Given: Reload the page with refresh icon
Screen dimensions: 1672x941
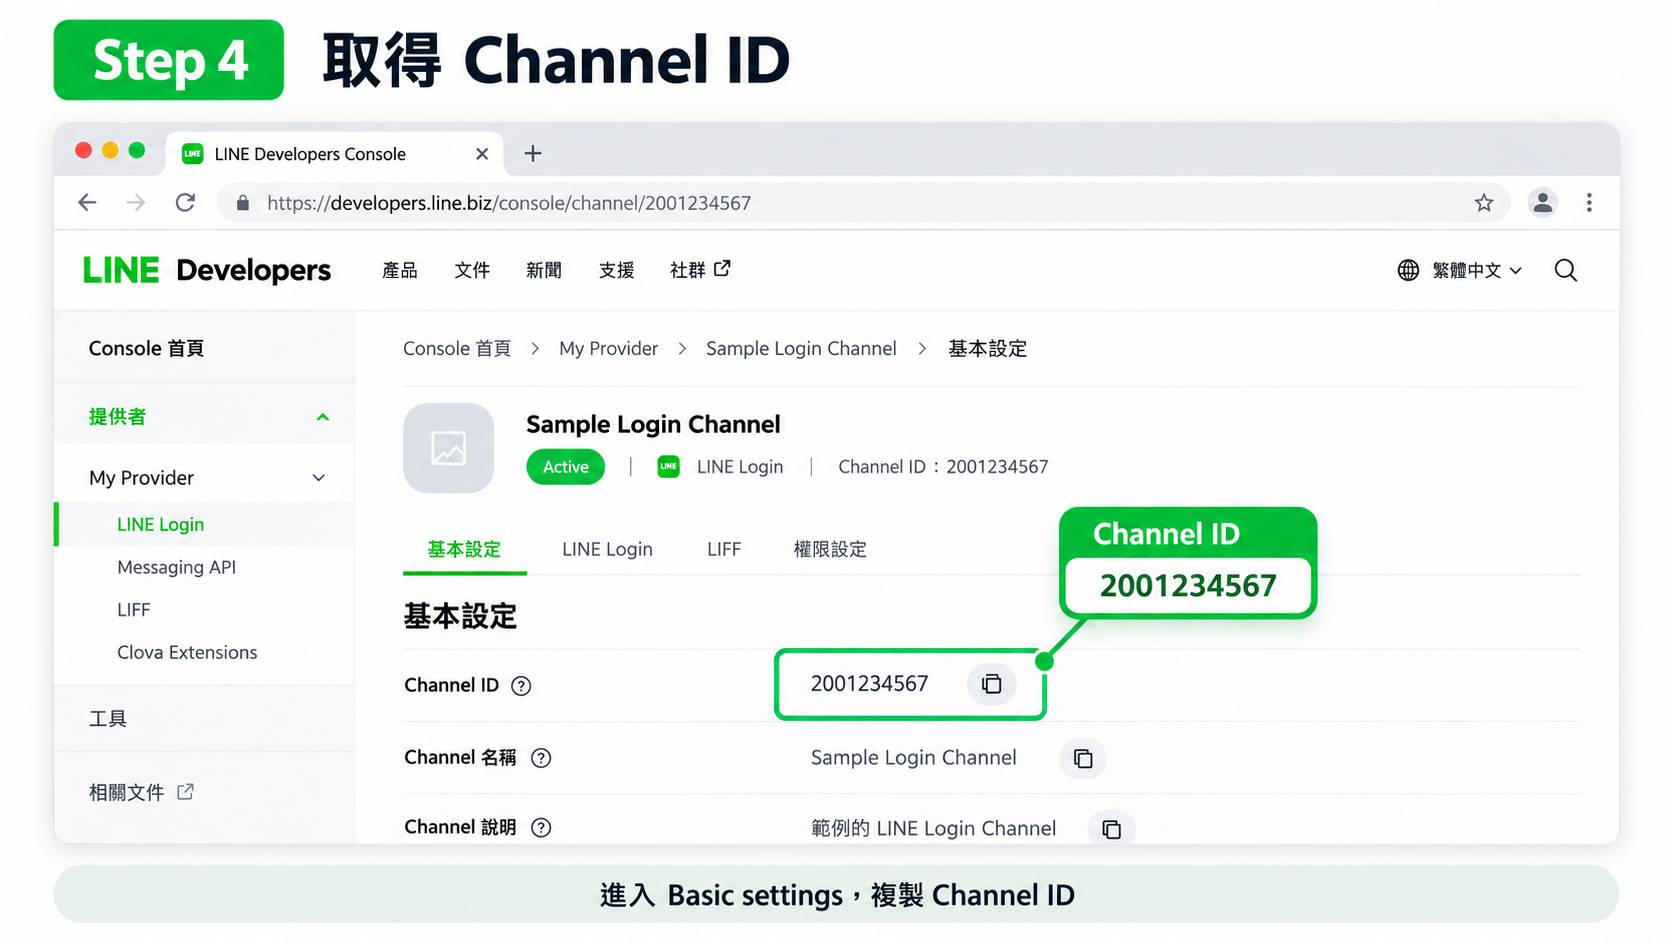Looking at the screenshot, I should [185, 203].
